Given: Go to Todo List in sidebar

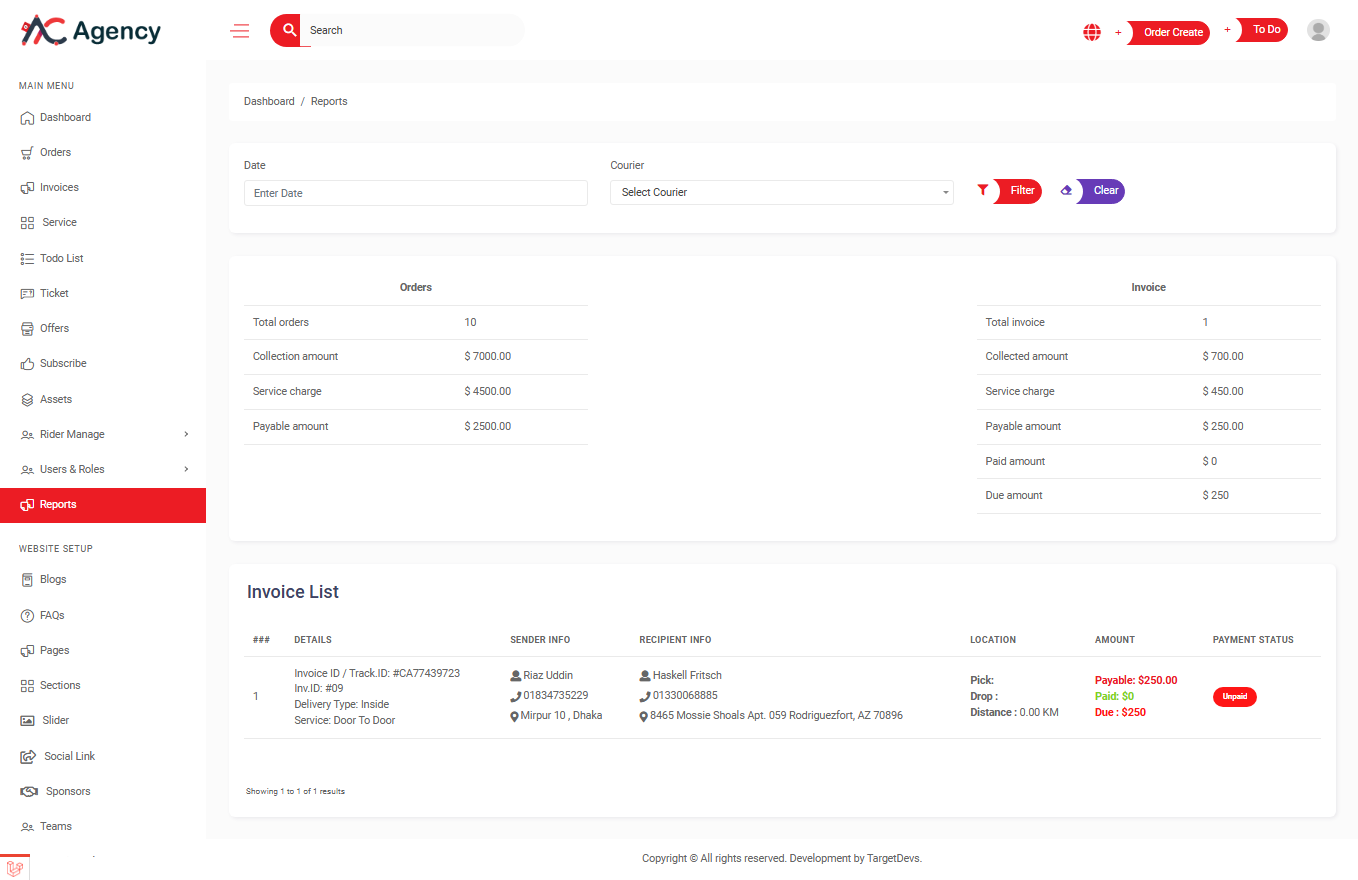Looking at the screenshot, I should pos(61,259).
